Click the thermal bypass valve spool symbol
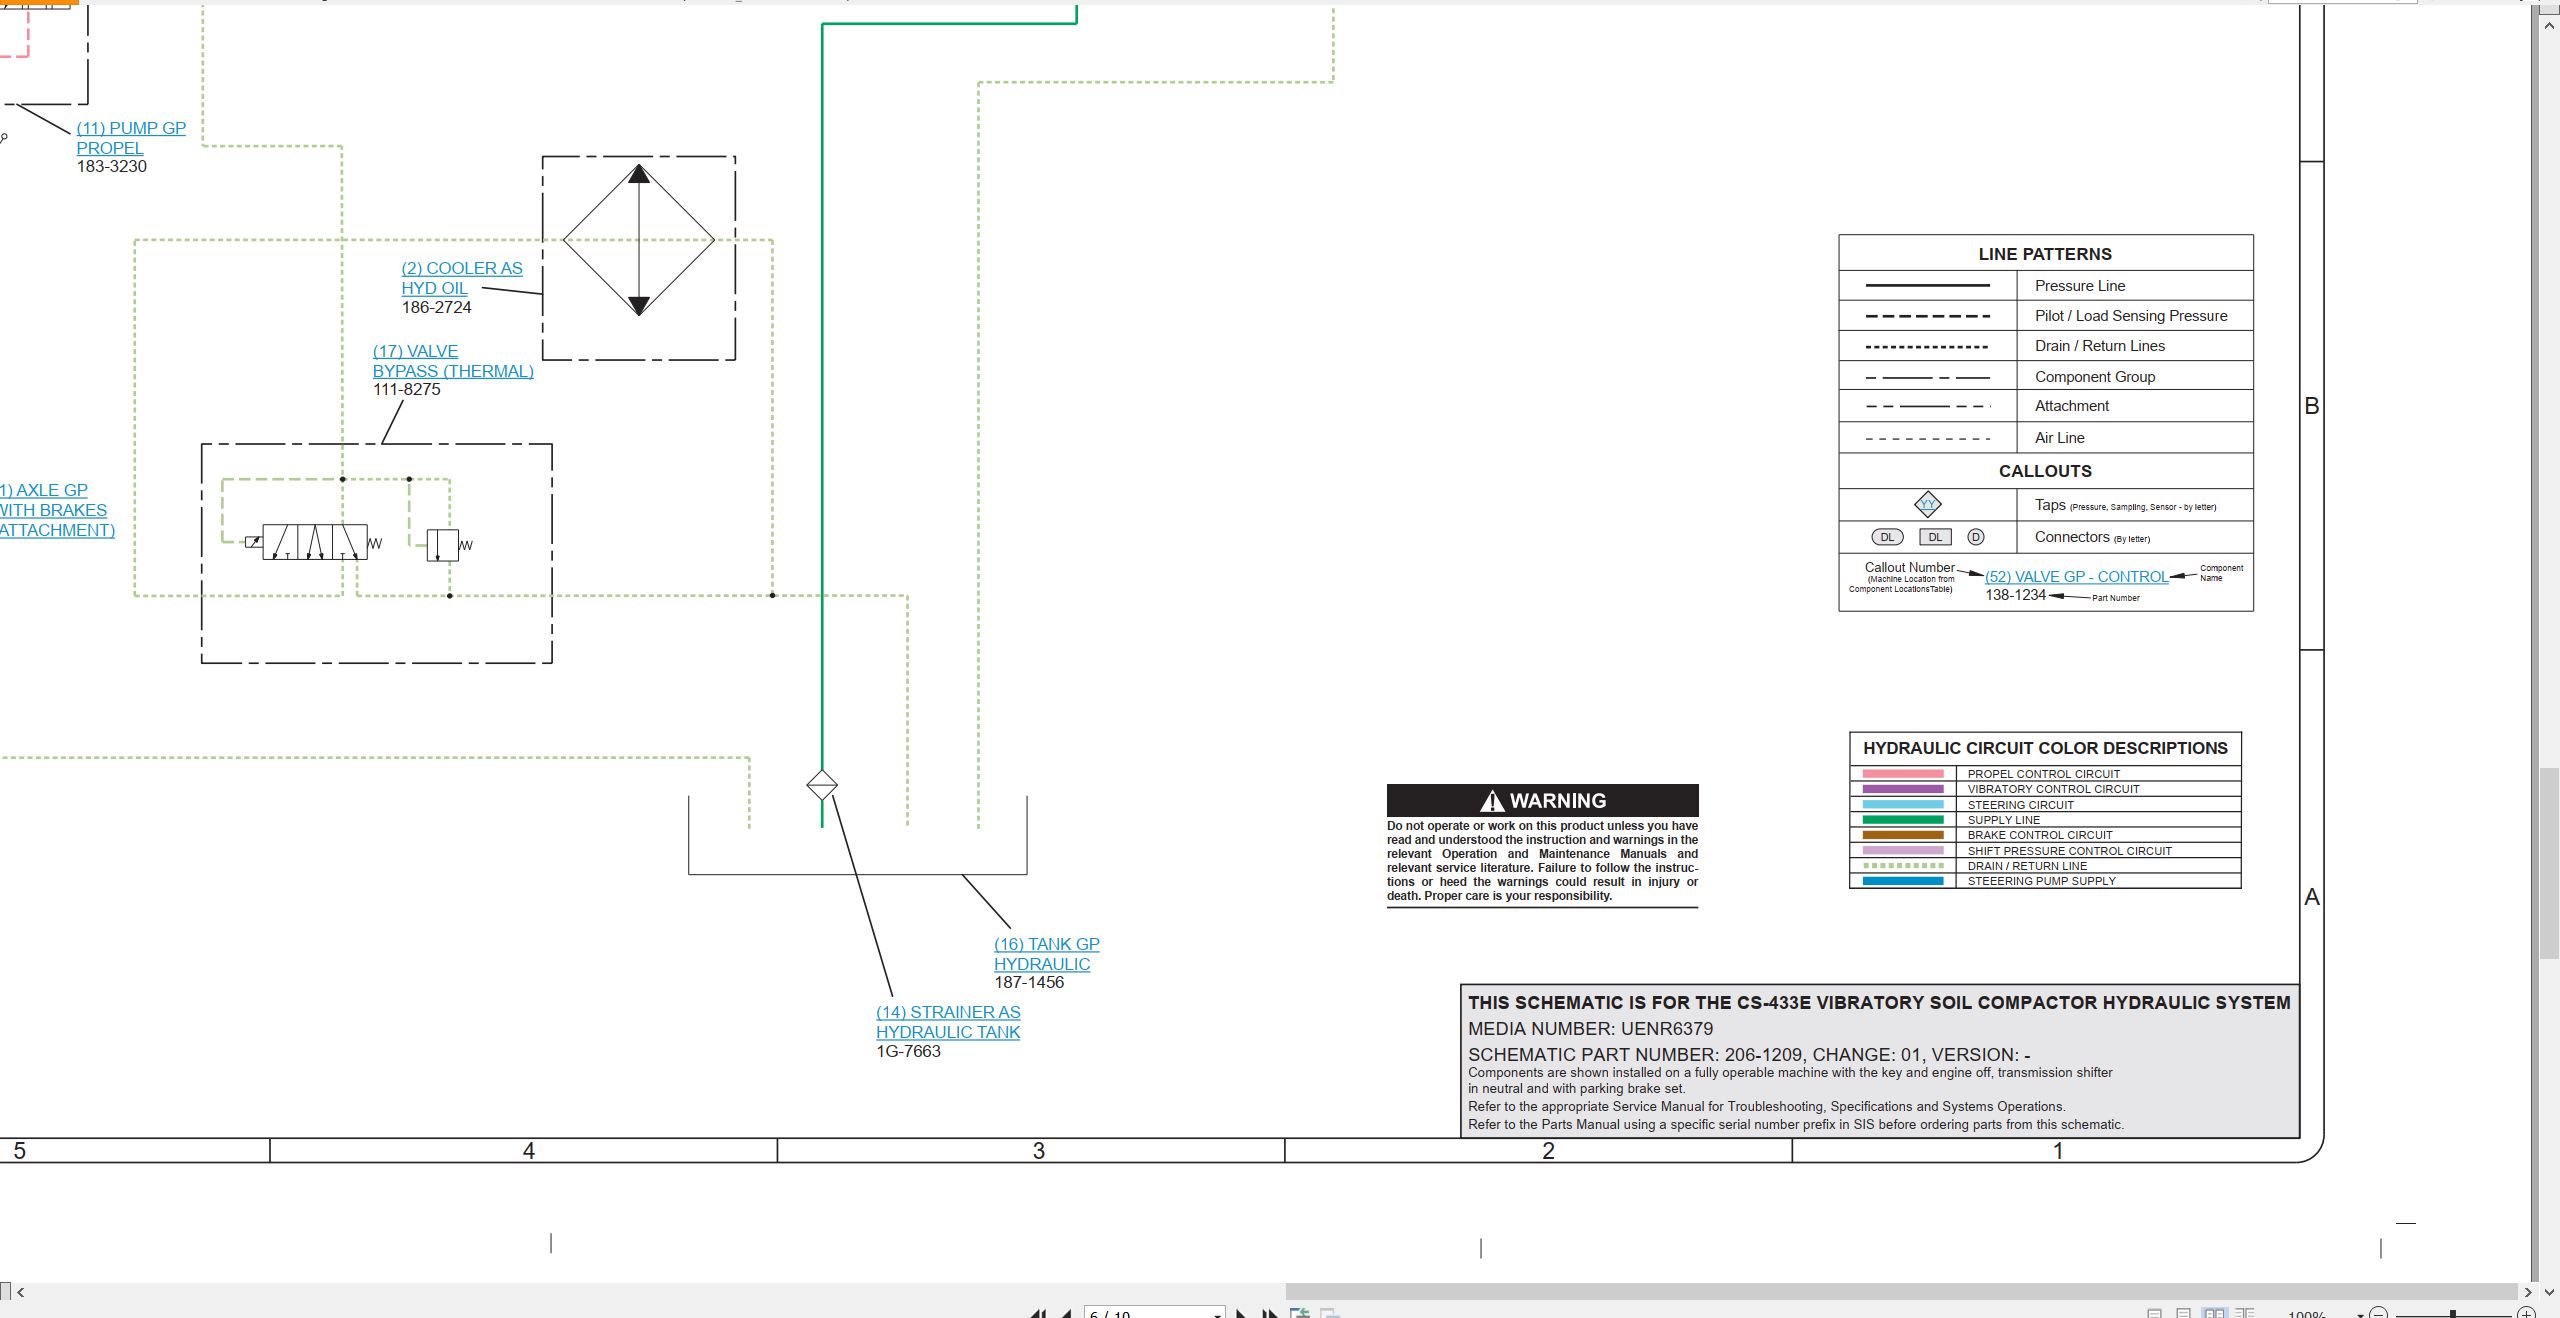 pos(314,542)
